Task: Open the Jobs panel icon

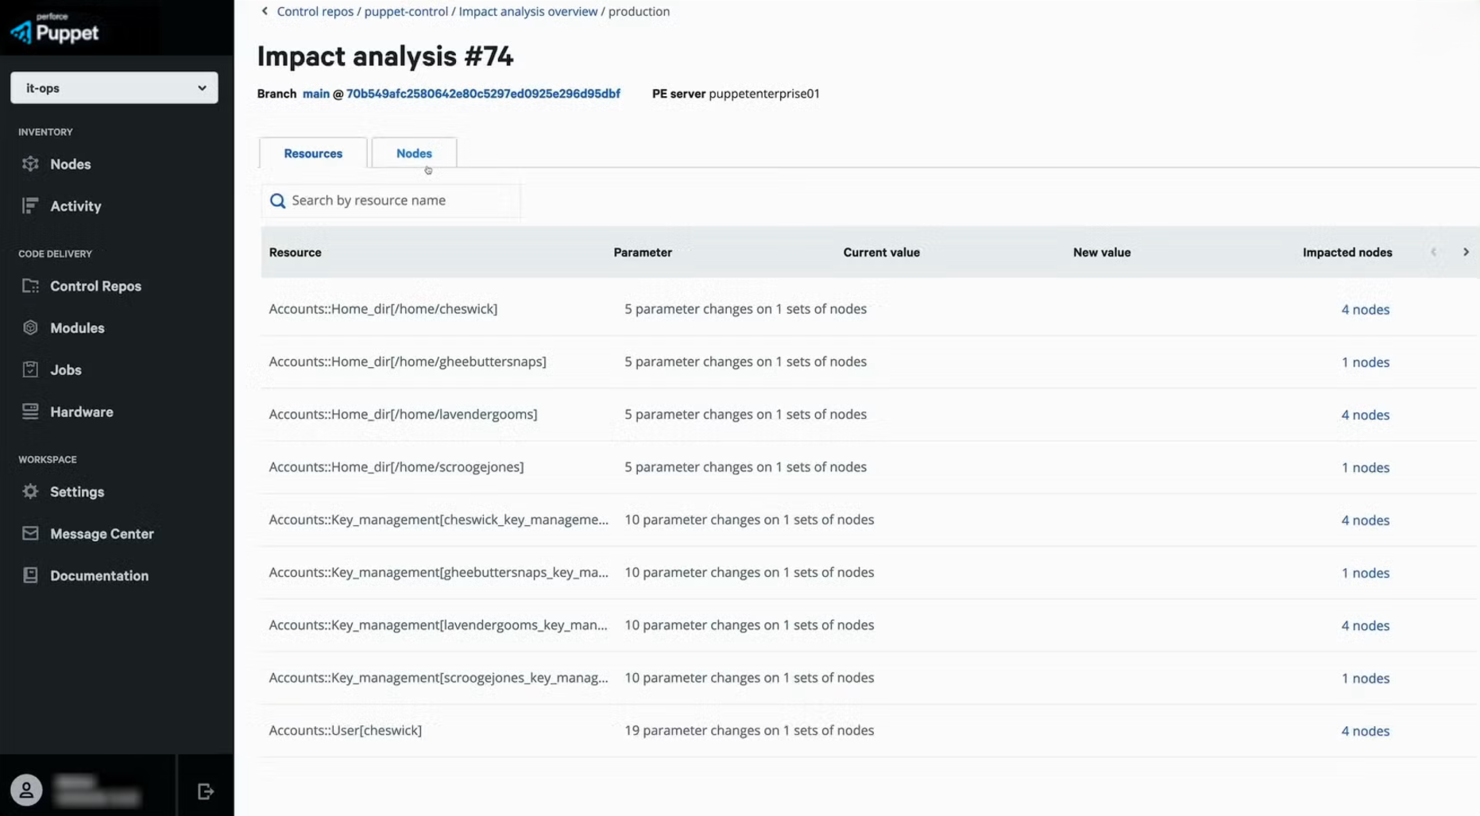Action: click(x=31, y=369)
